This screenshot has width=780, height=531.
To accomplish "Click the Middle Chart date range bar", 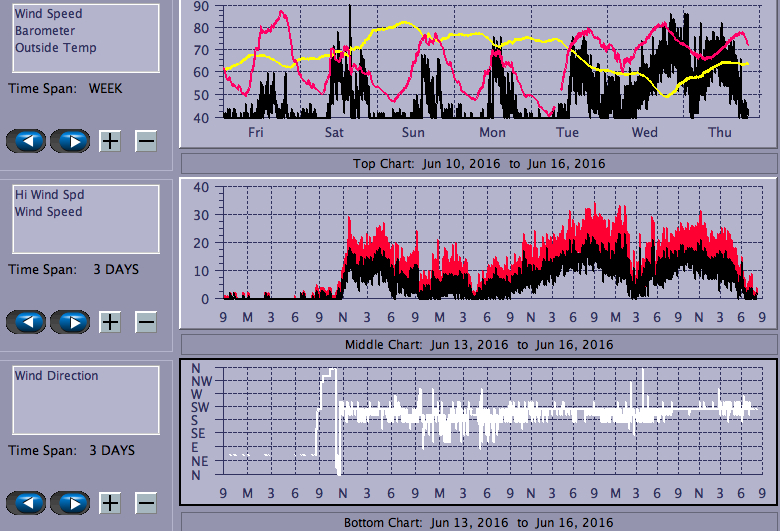I will point(478,344).
